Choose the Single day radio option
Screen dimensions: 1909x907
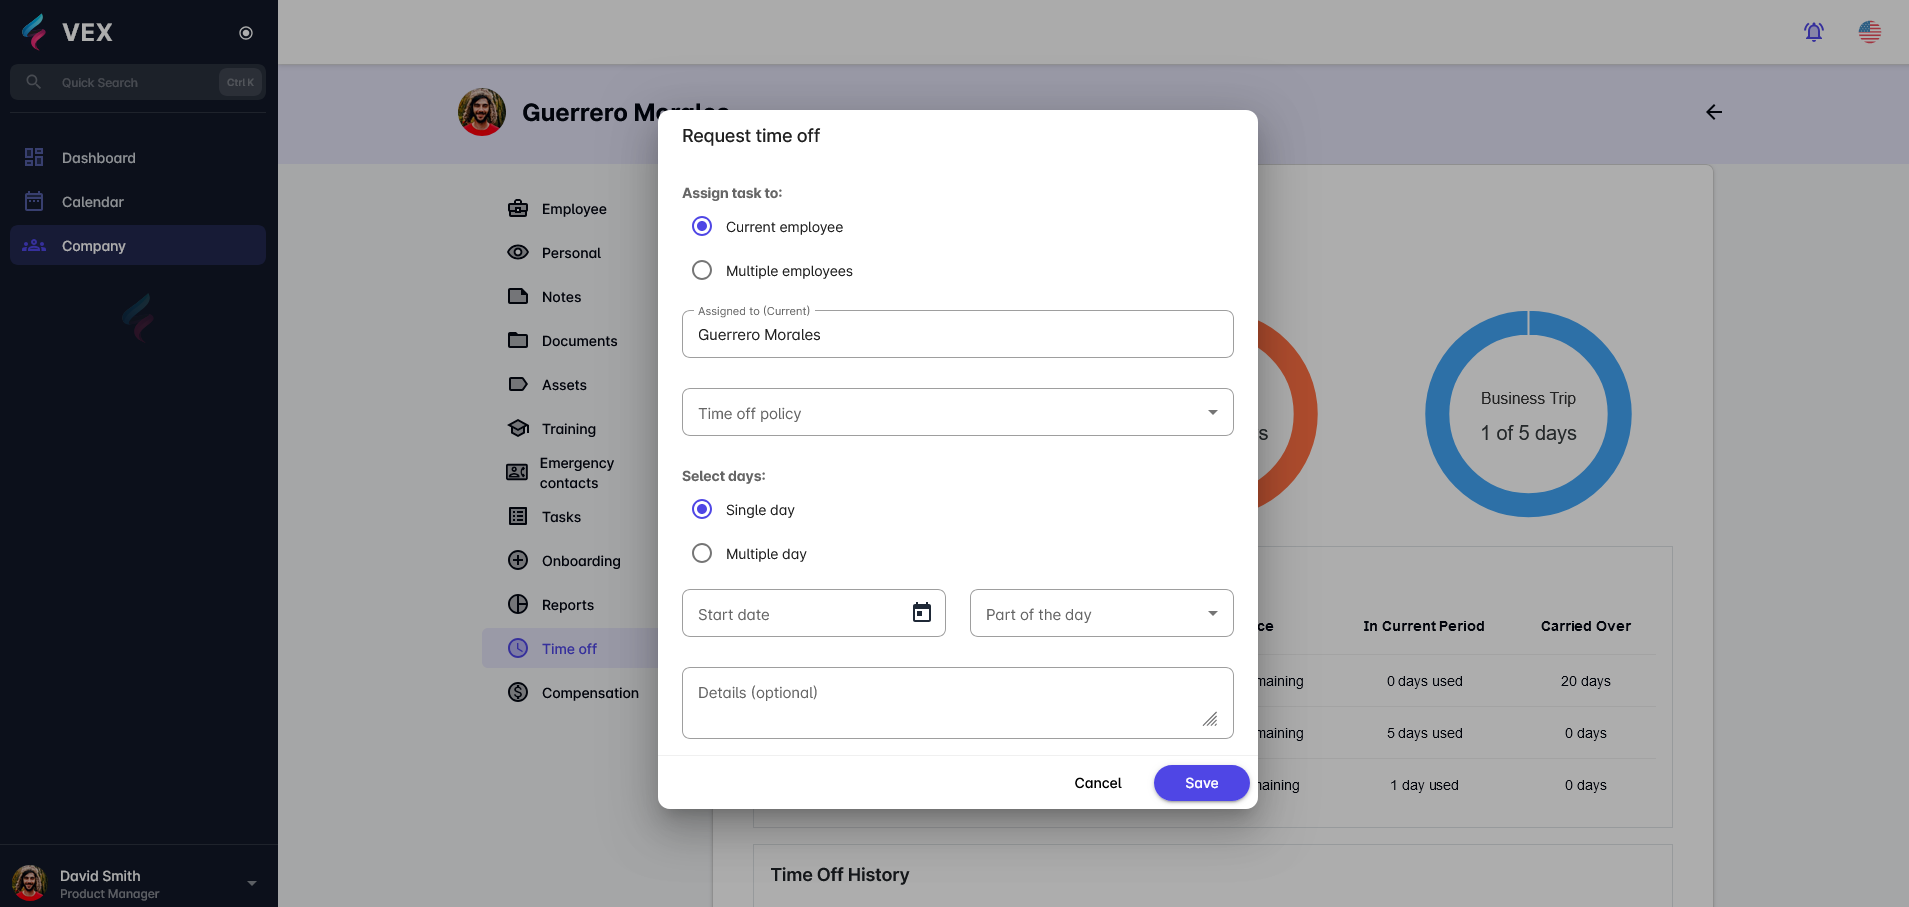tap(702, 510)
